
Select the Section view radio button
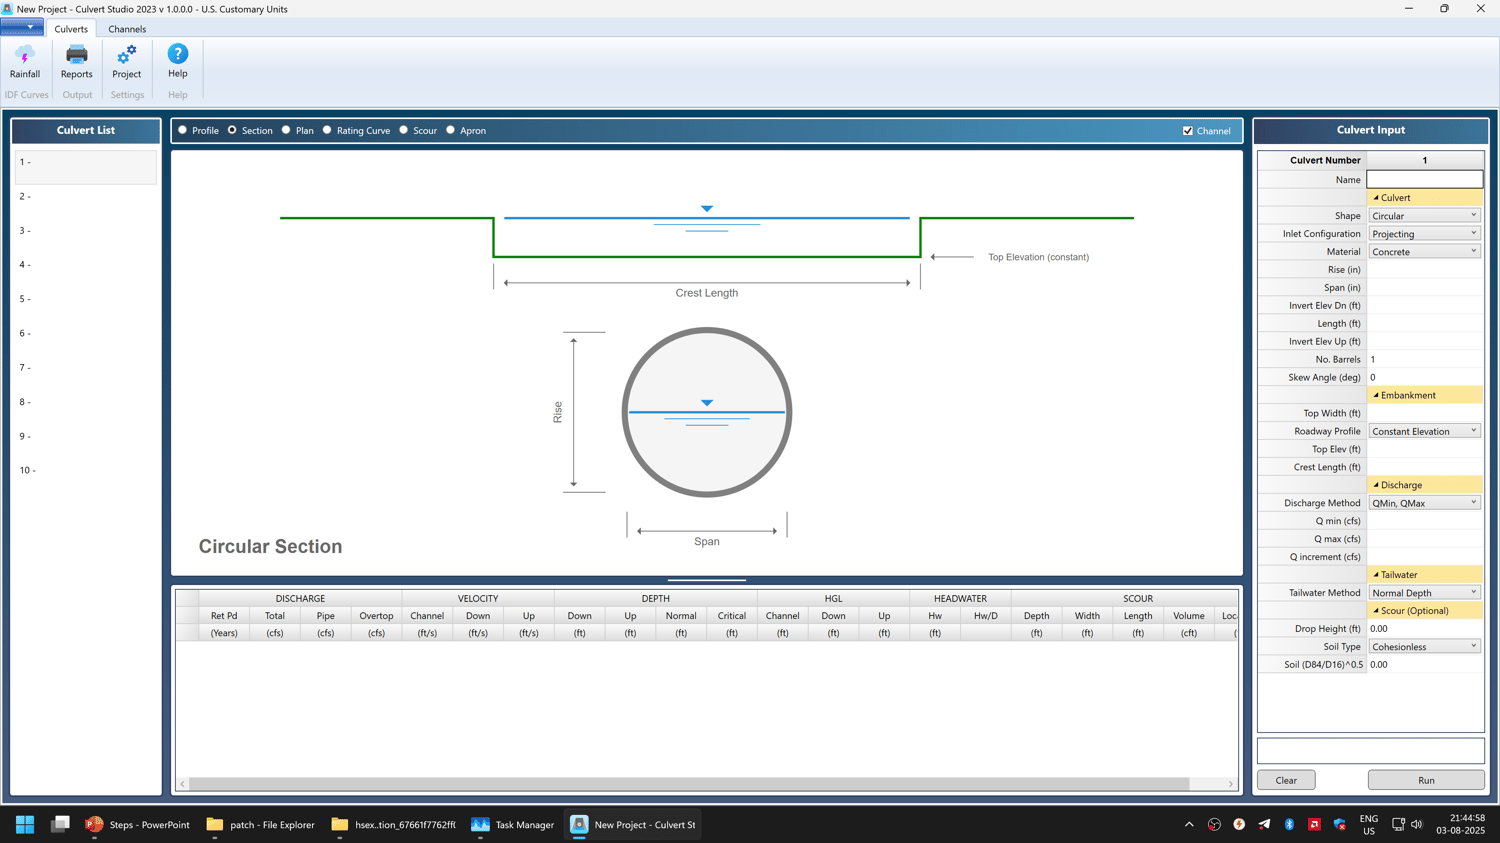(232, 130)
